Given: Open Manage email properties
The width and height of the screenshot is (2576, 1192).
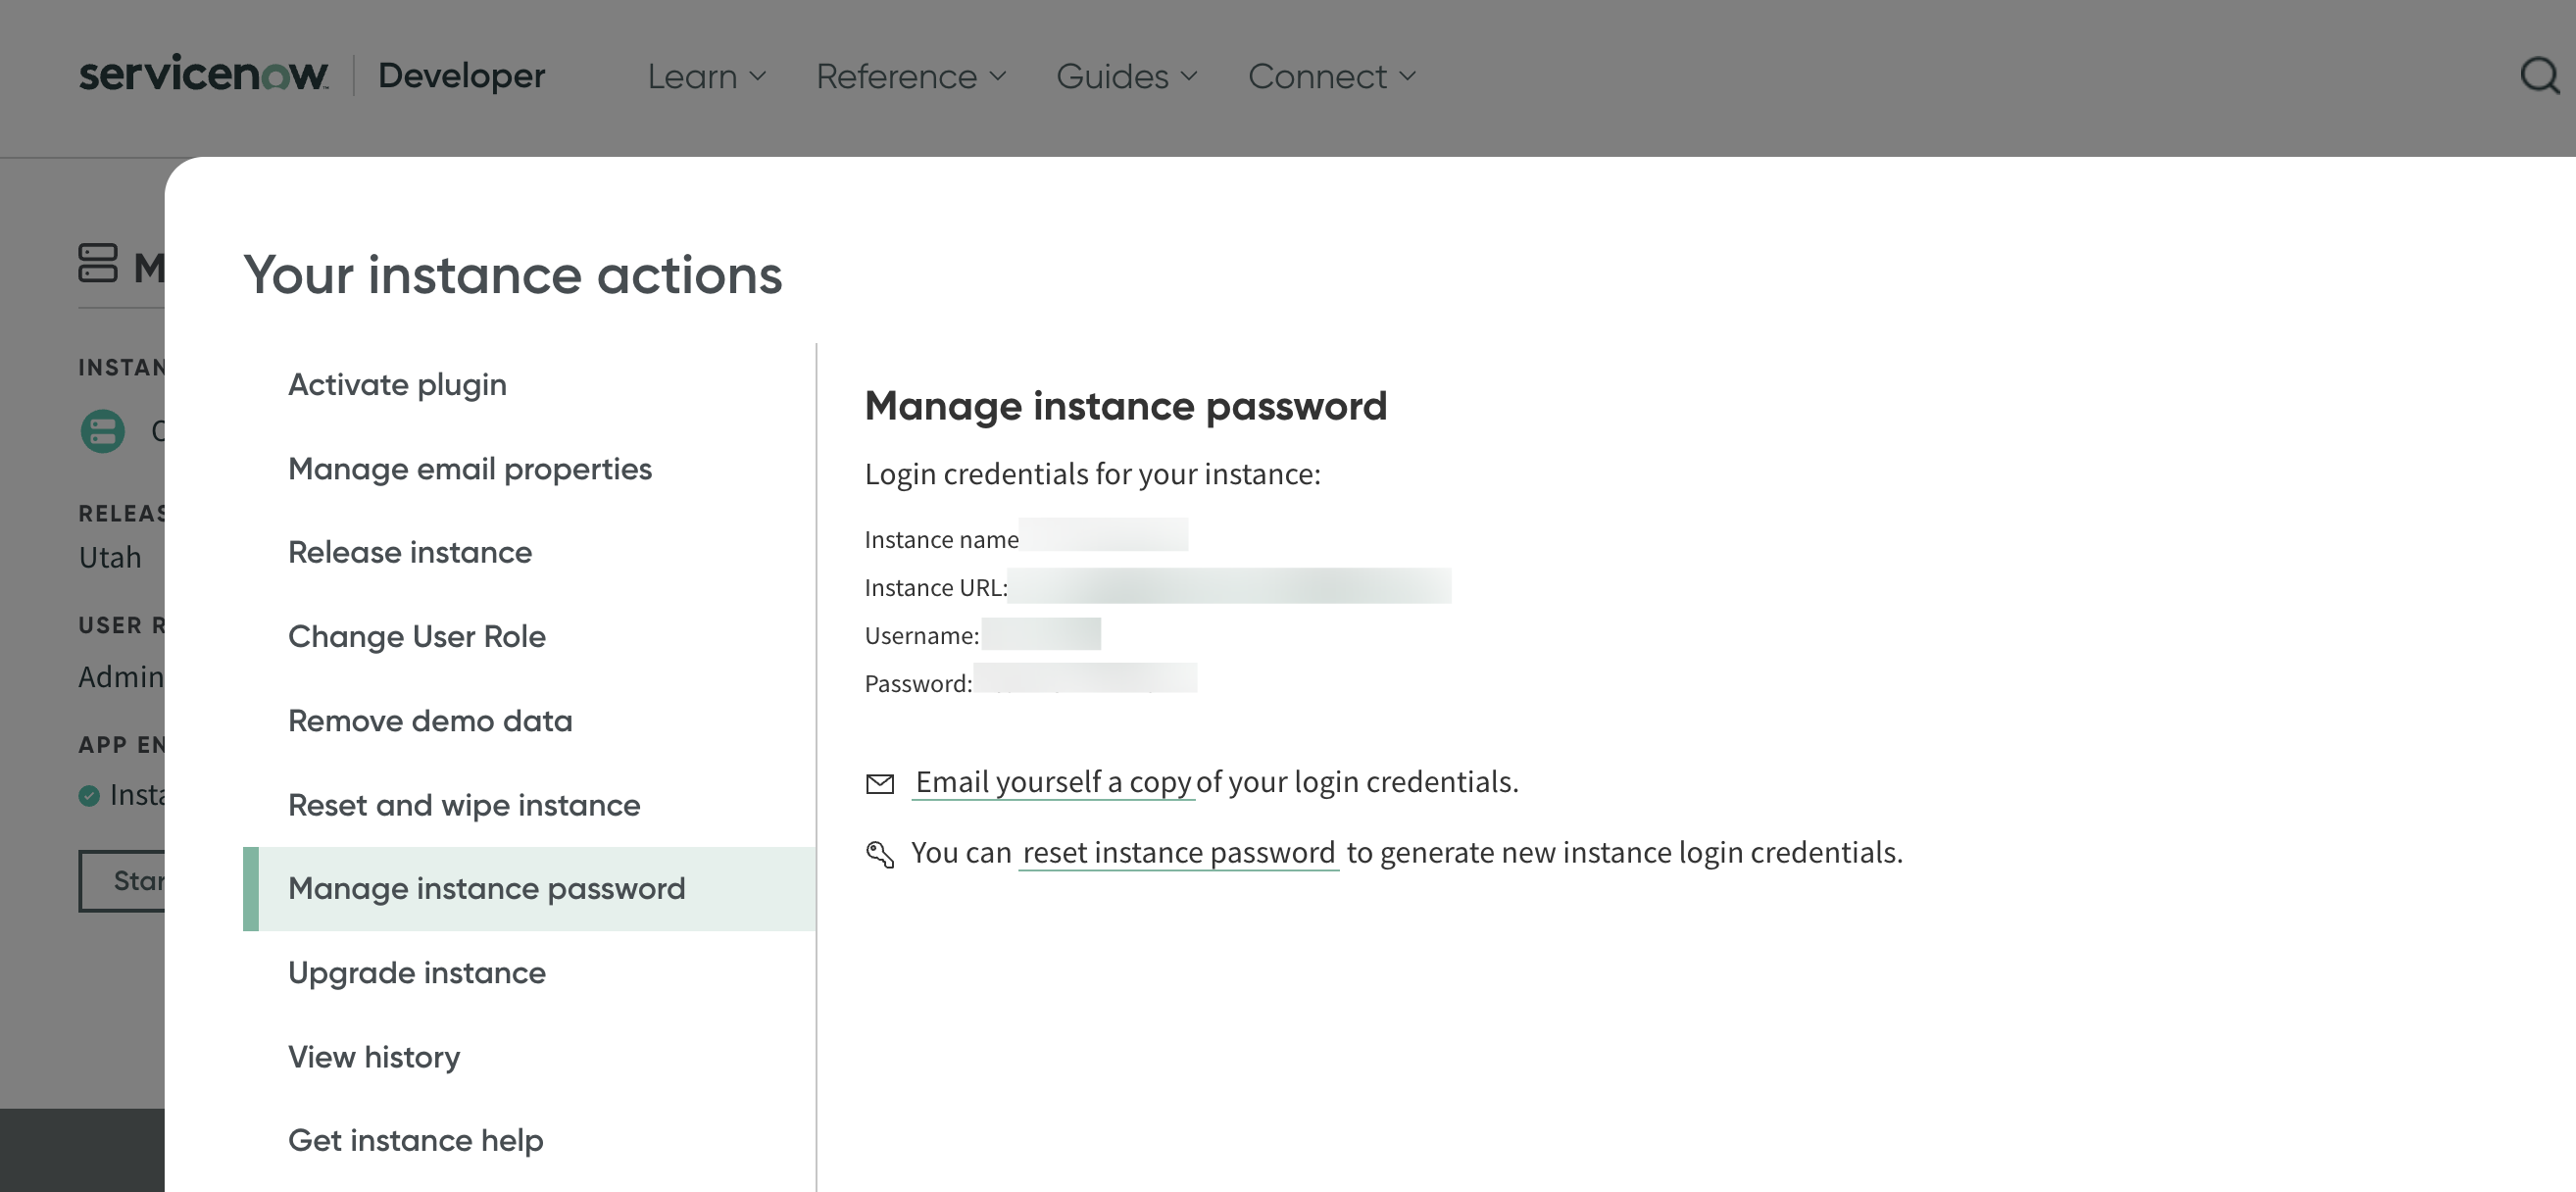Looking at the screenshot, I should pos(469,469).
